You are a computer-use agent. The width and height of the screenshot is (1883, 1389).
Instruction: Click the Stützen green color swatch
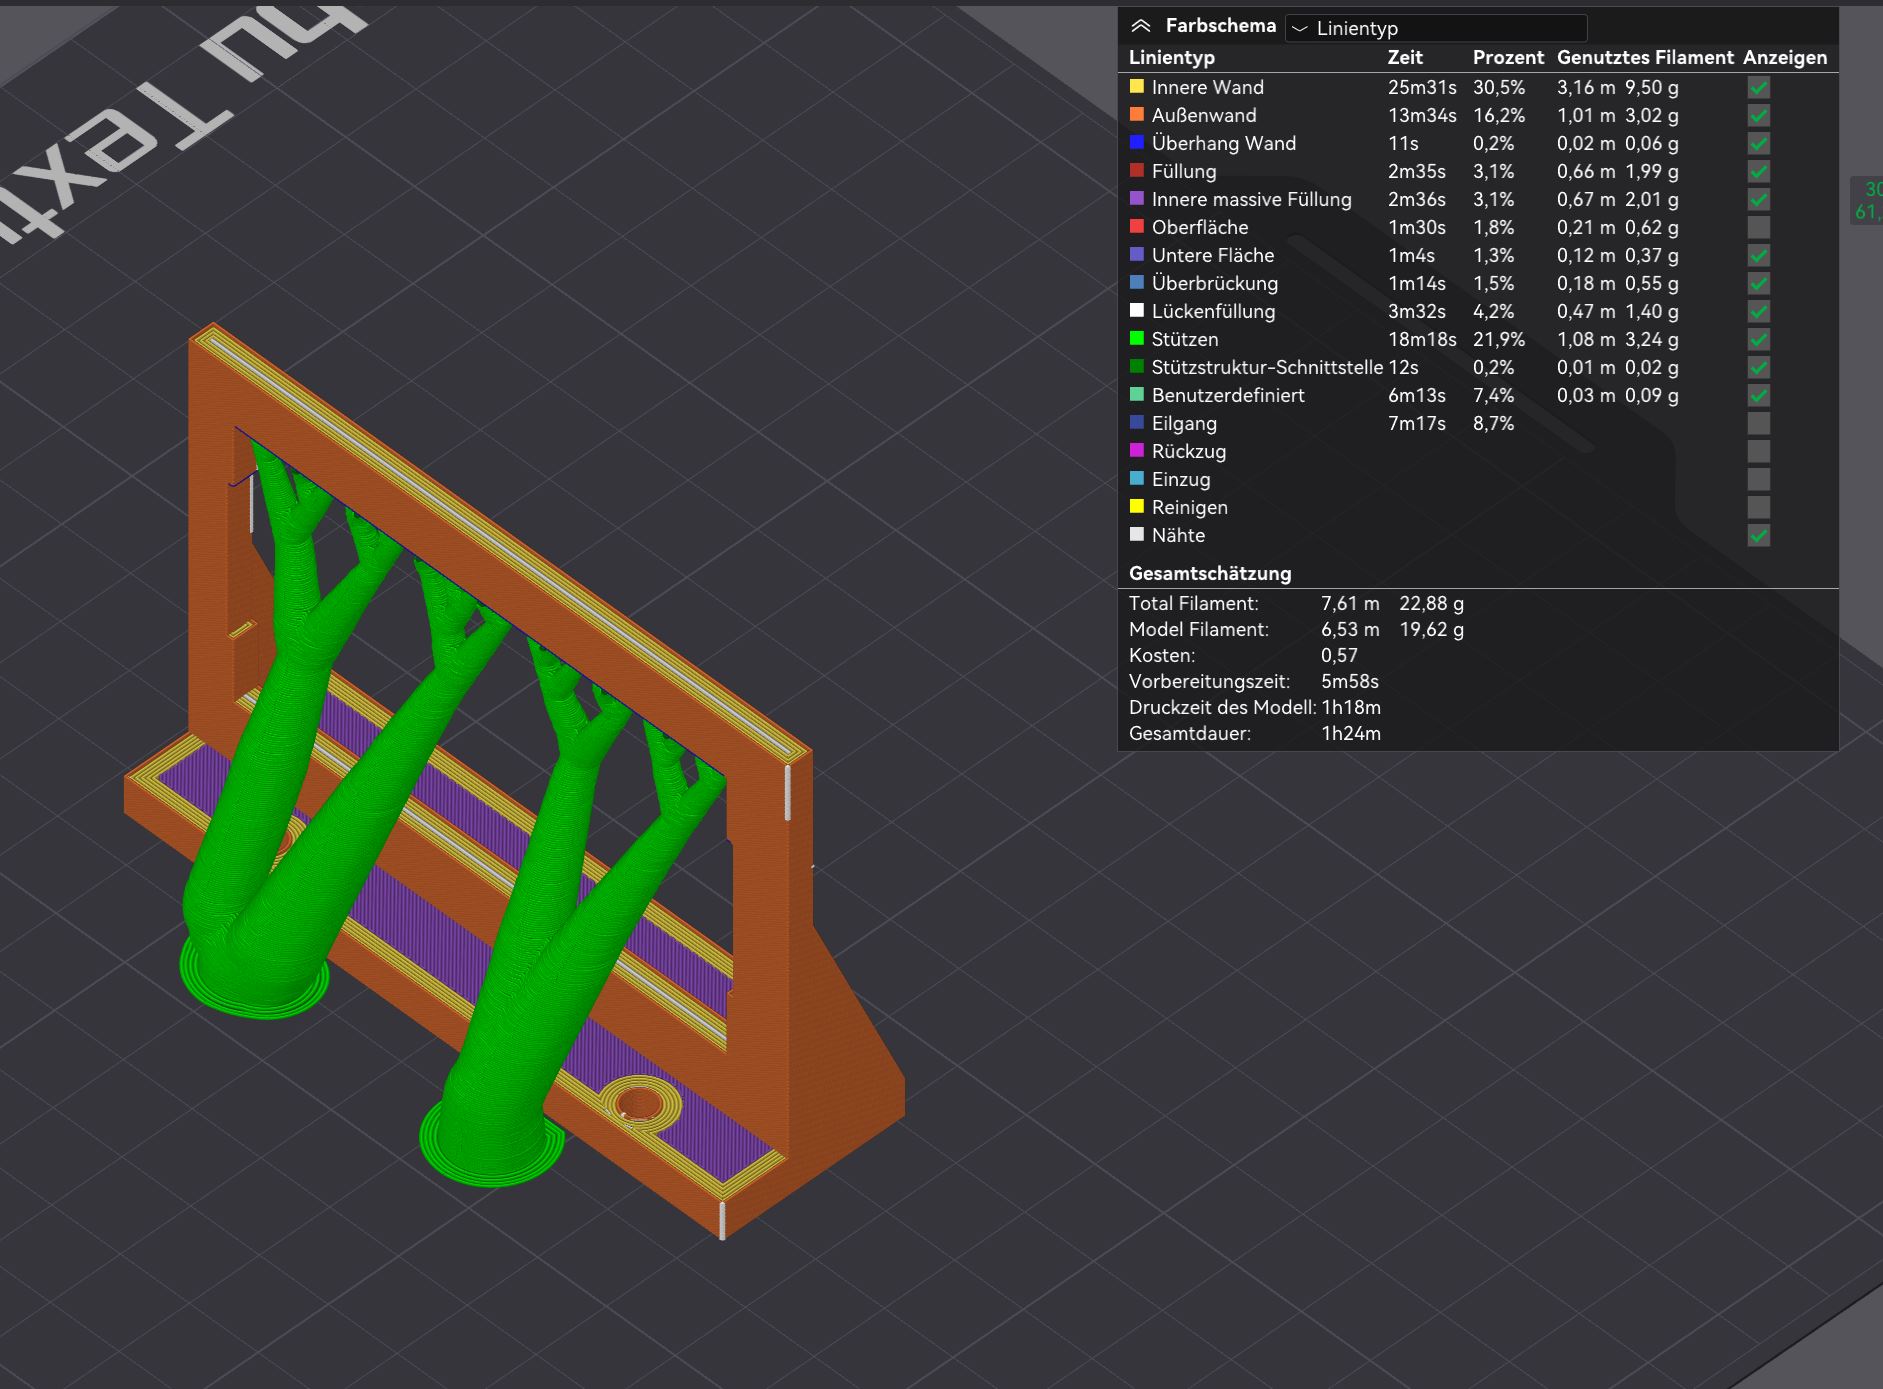[x=1137, y=338]
